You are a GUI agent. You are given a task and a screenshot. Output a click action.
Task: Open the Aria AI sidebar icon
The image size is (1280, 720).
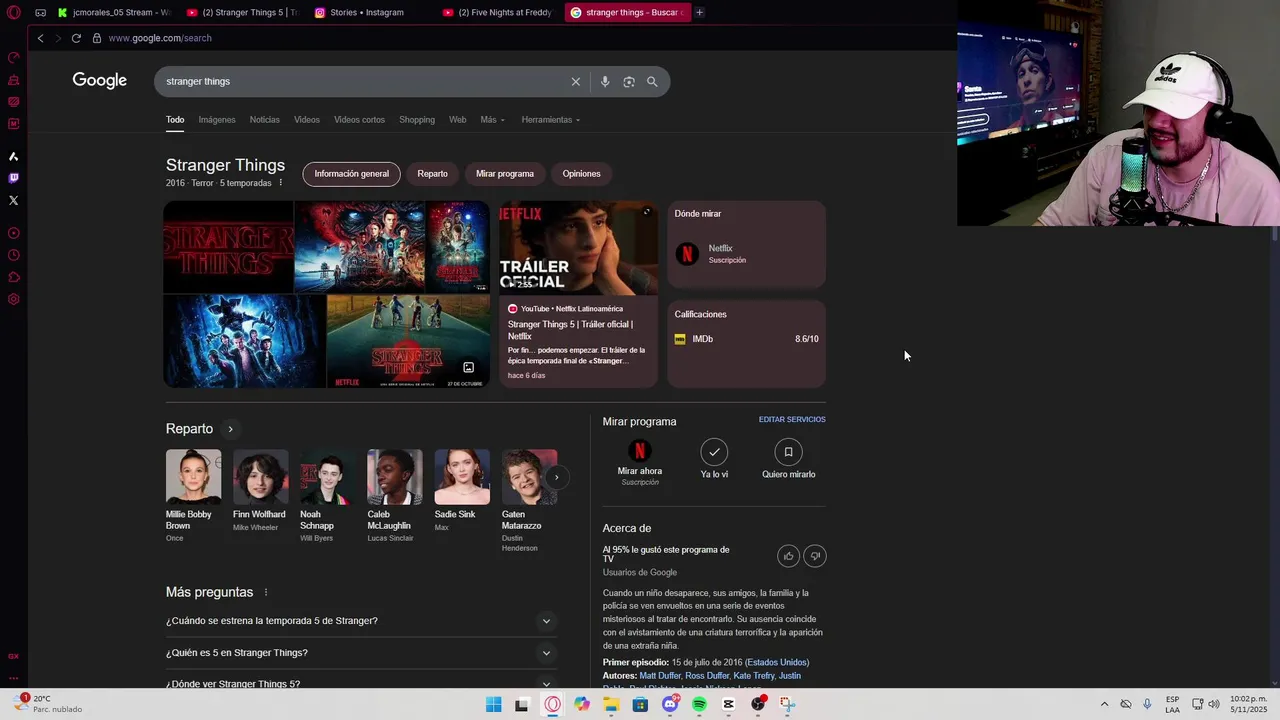[x=14, y=156]
